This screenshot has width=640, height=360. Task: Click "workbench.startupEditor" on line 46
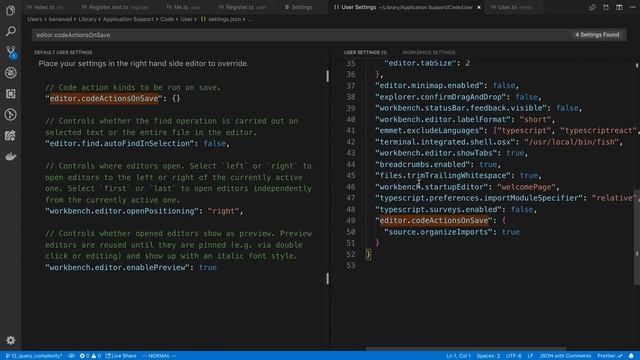coord(431,187)
